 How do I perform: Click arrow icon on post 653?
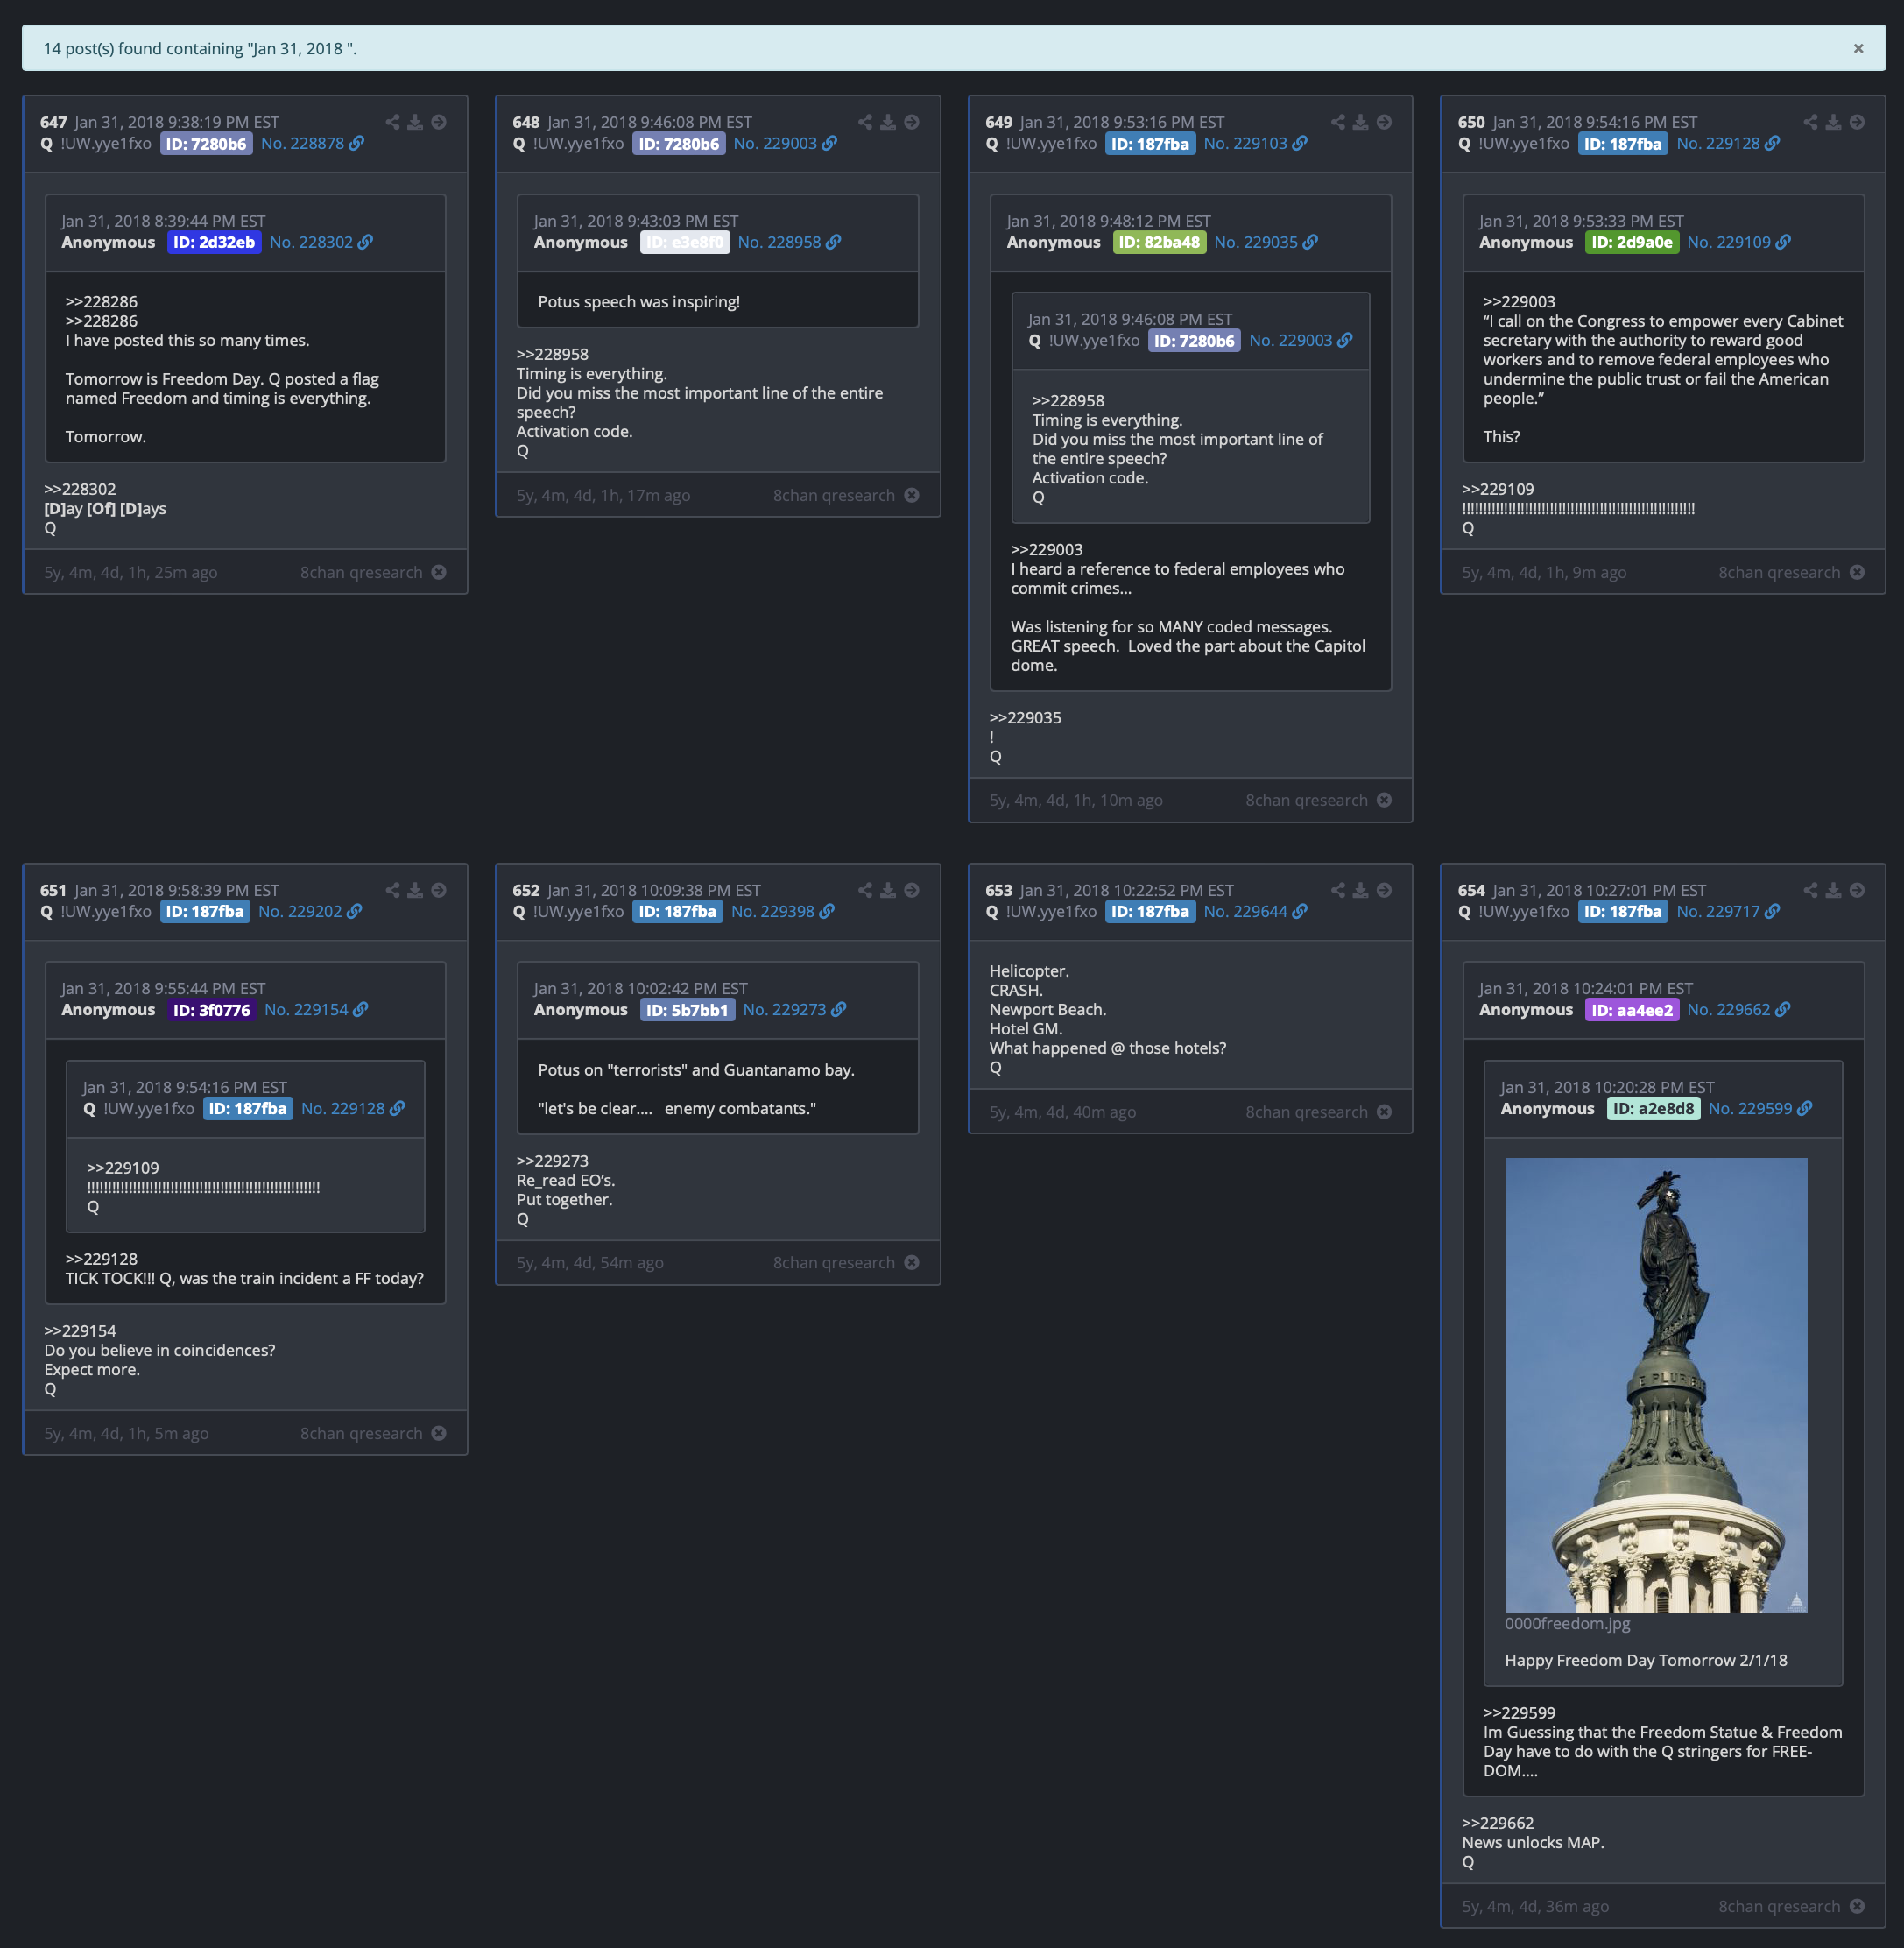1384,890
